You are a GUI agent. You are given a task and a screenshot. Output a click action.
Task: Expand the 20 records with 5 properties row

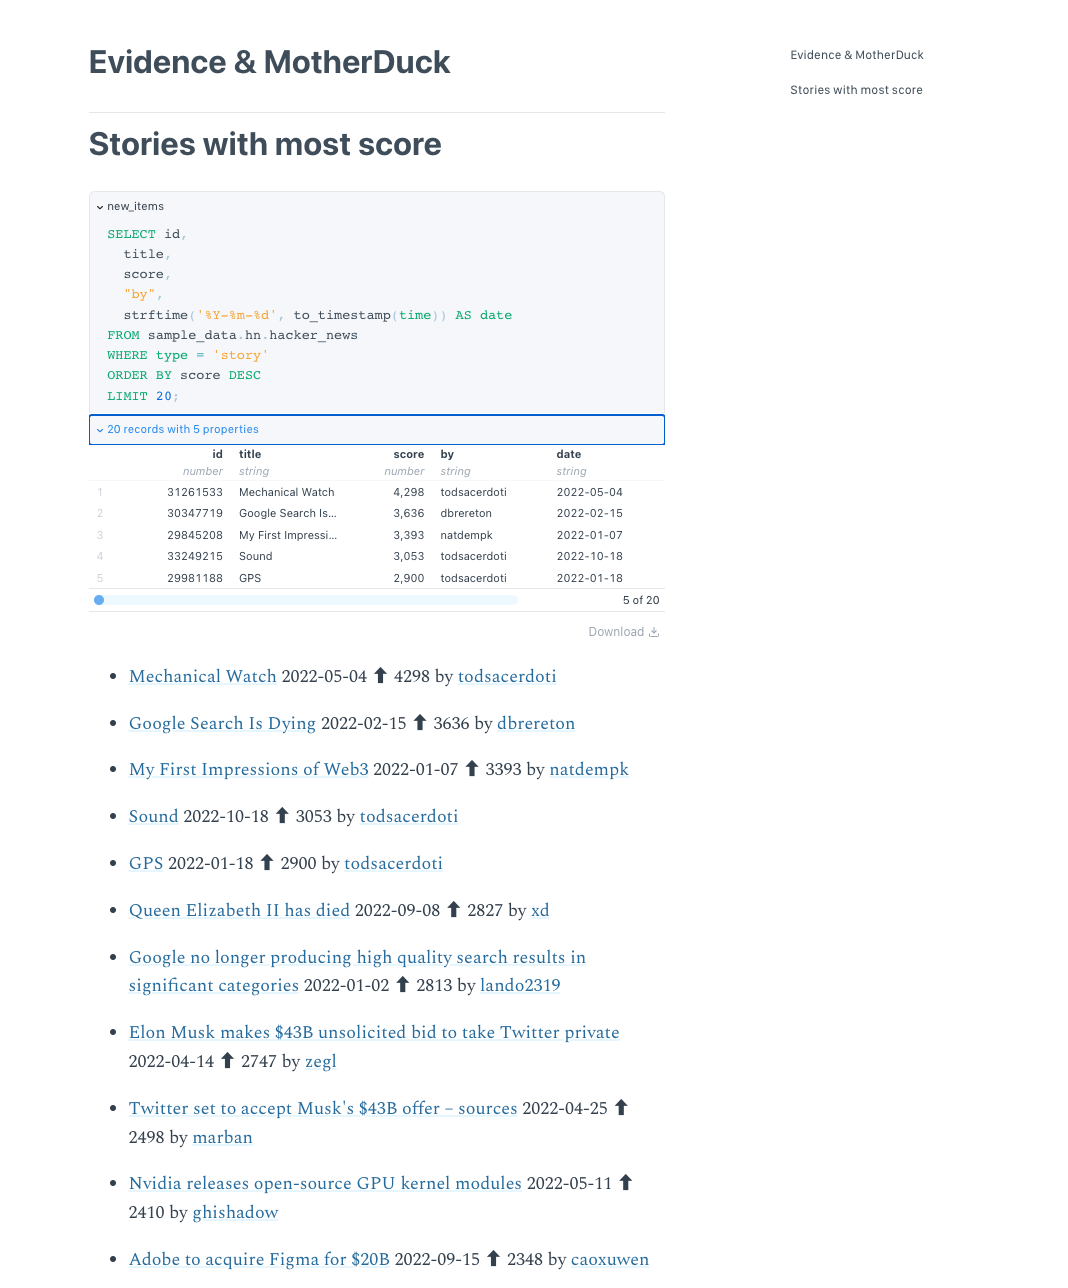click(x=377, y=429)
